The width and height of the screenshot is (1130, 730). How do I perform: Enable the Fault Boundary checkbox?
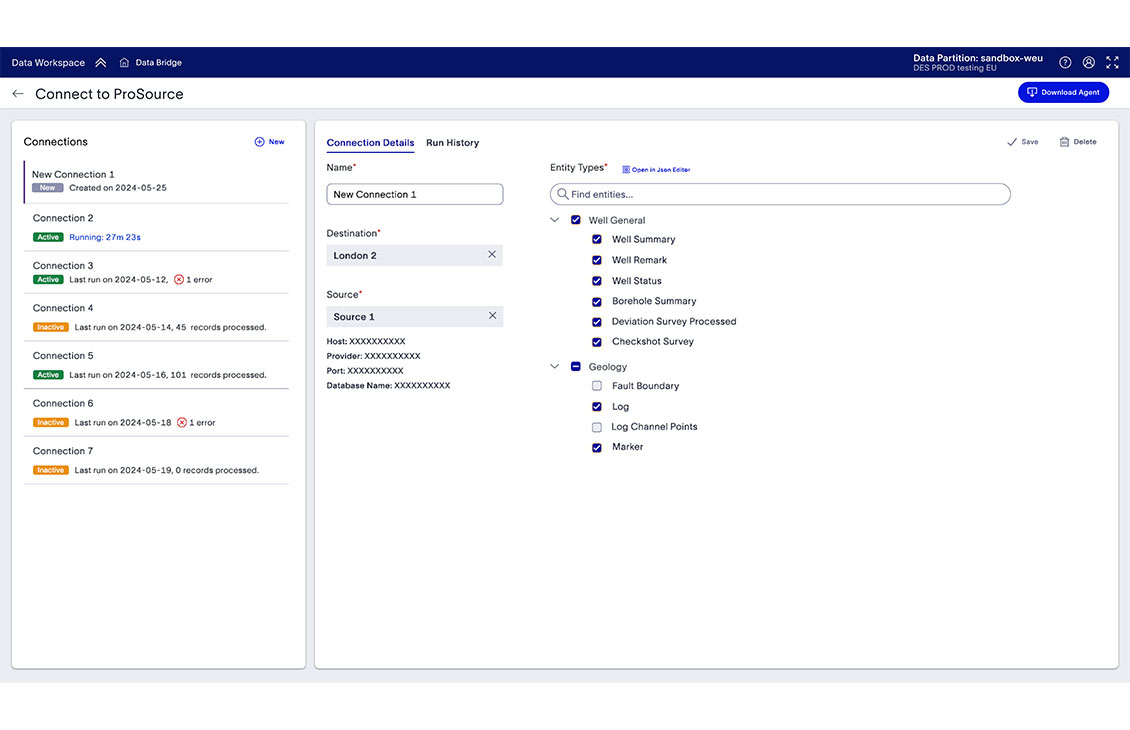coord(597,386)
